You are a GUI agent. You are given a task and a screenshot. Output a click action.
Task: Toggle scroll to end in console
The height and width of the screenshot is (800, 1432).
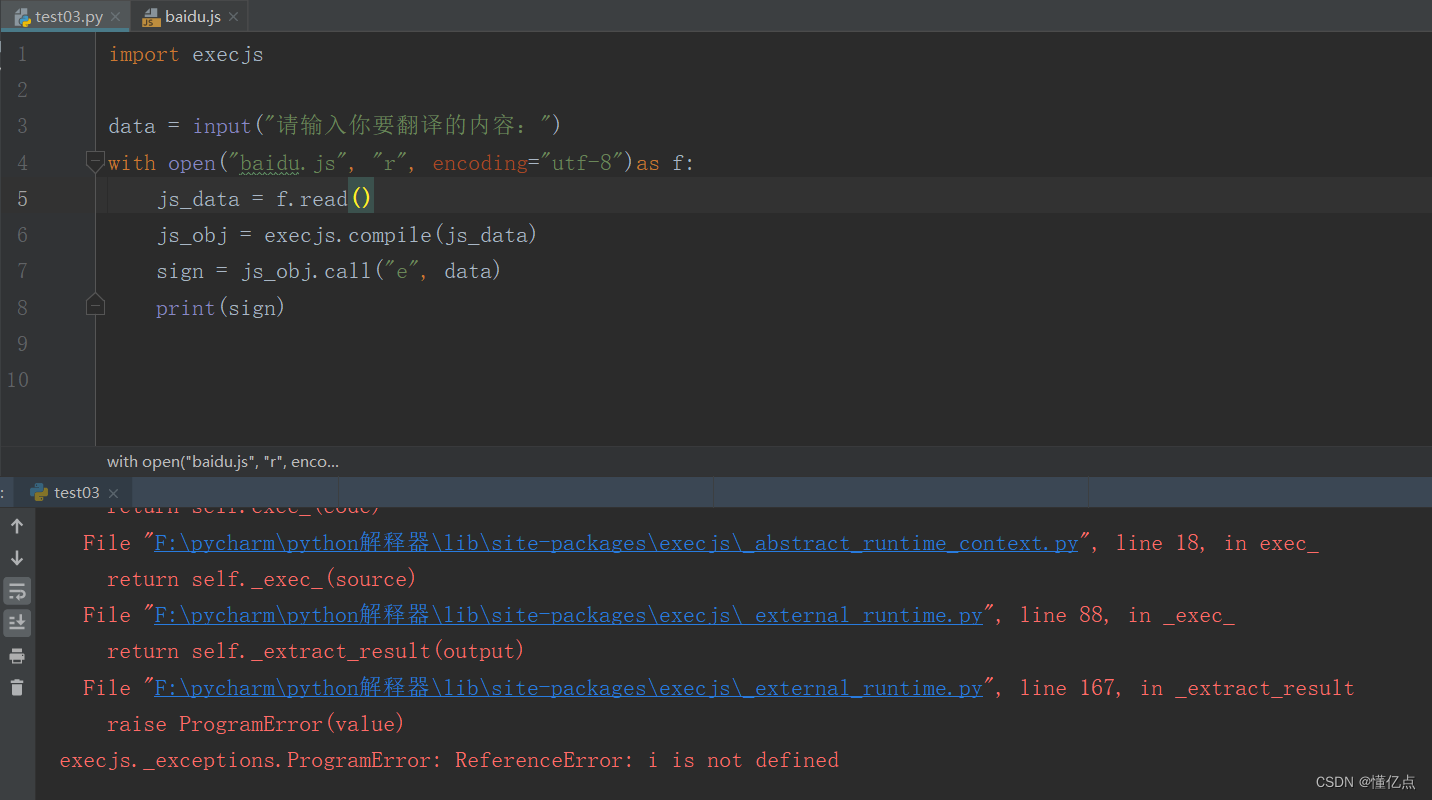pos(17,623)
